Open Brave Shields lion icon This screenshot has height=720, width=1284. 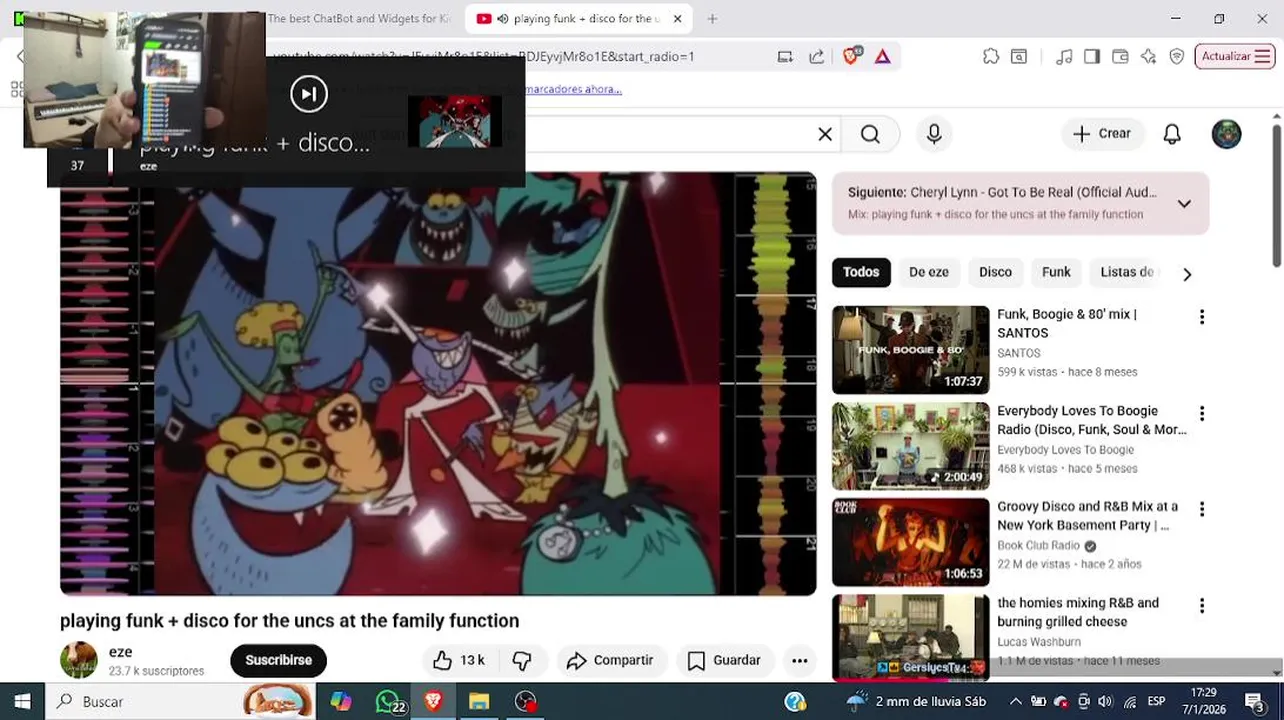(x=852, y=56)
